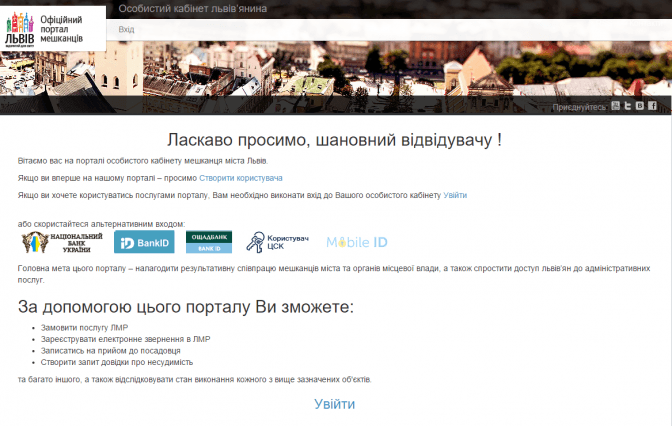The width and height of the screenshot is (672, 426).
Task: Click the Створити користувача link
Action: coord(226,178)
